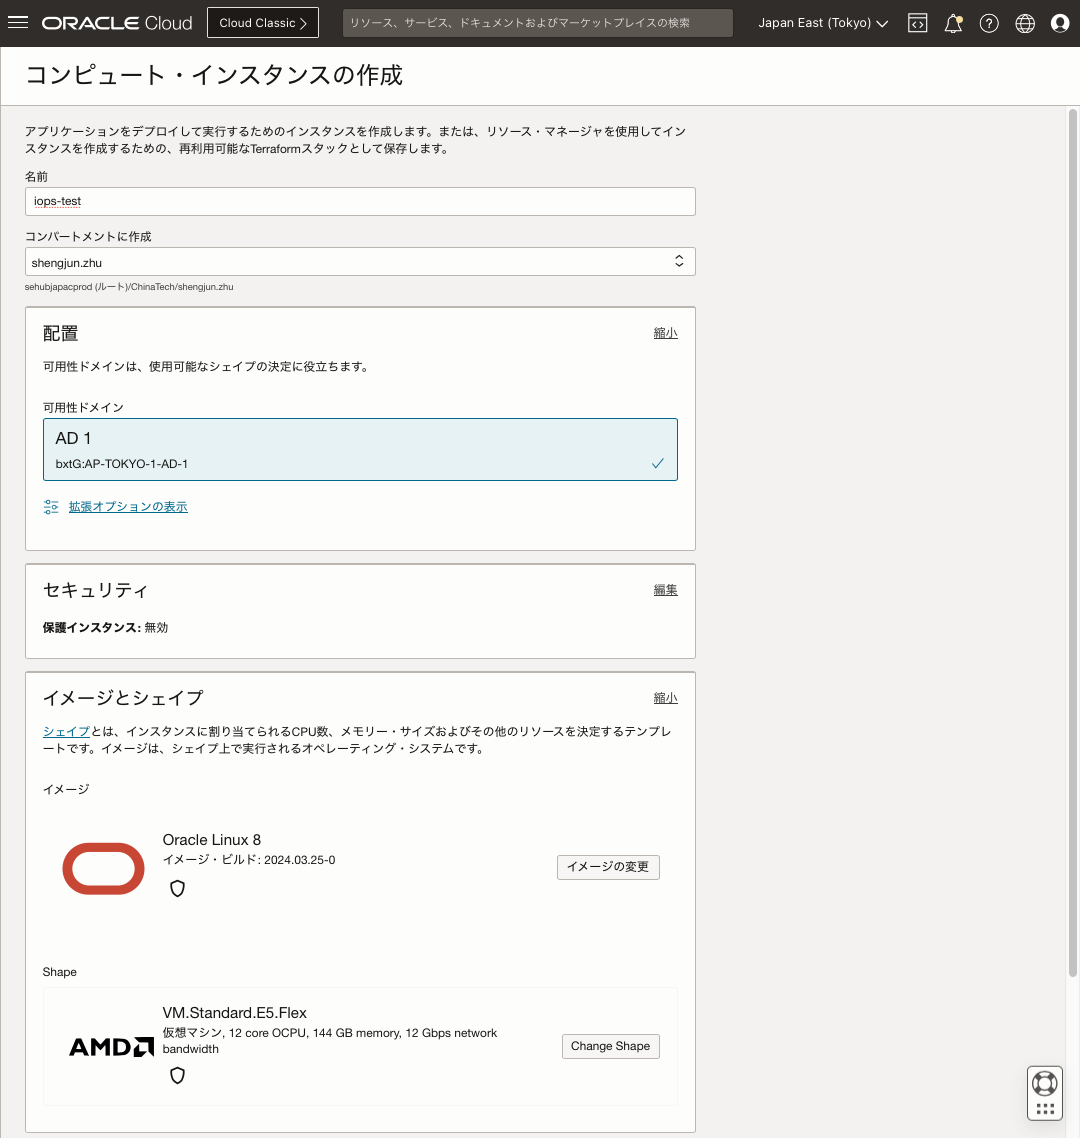Image resolution: width=1080 pixels, height=1138 pixels.
Task: Click the VM.Standard.E5.Flex title text
Action: click(x=234, y=1012)
